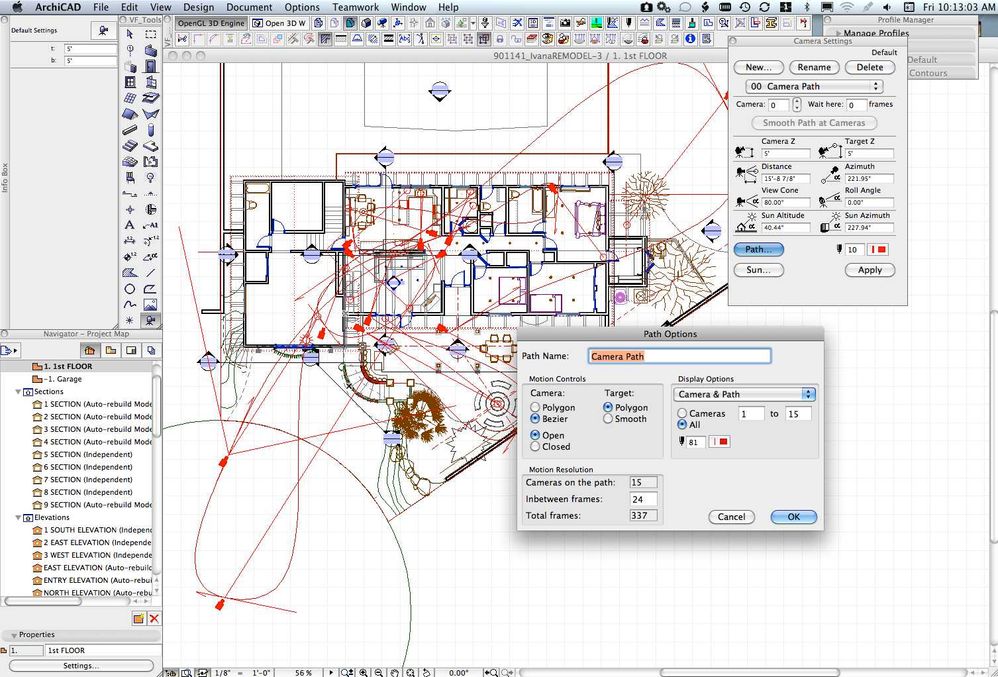Open the Camera & Path display dropdown

click(x=745, y=394)
